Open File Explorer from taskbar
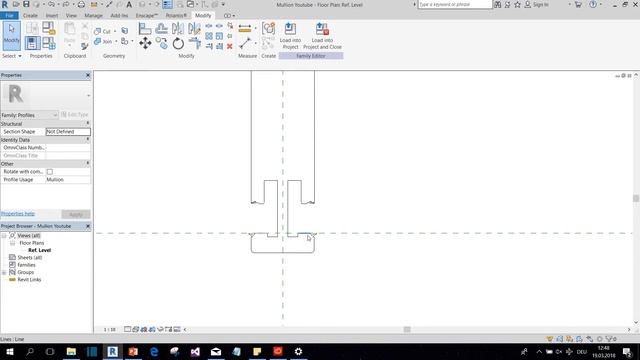640x360 pixels. click(71, 351)
